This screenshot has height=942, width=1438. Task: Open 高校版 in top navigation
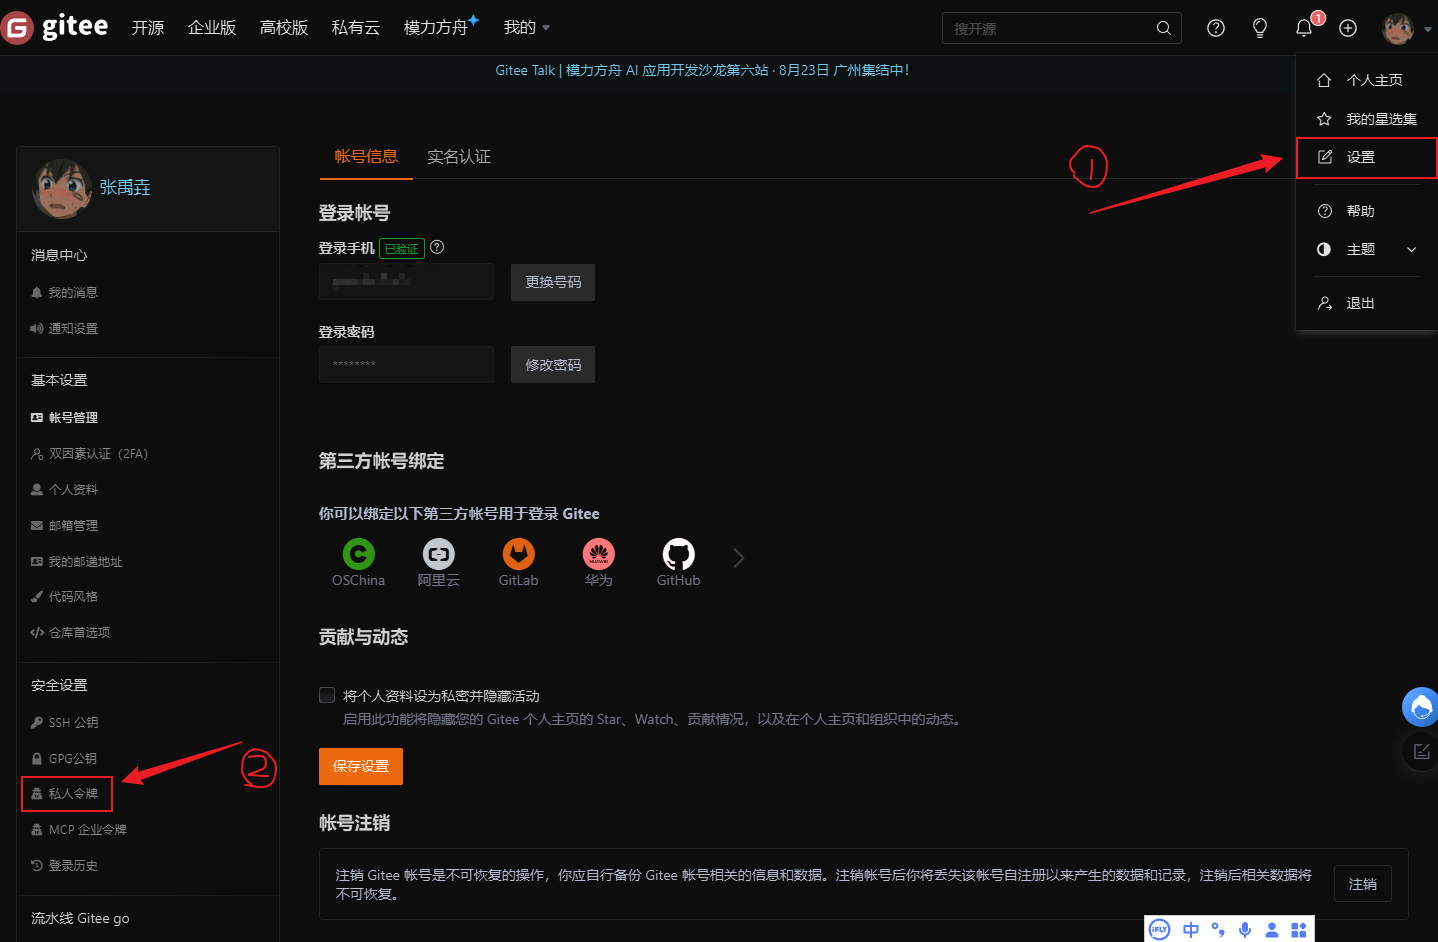[x=284, y=28]
